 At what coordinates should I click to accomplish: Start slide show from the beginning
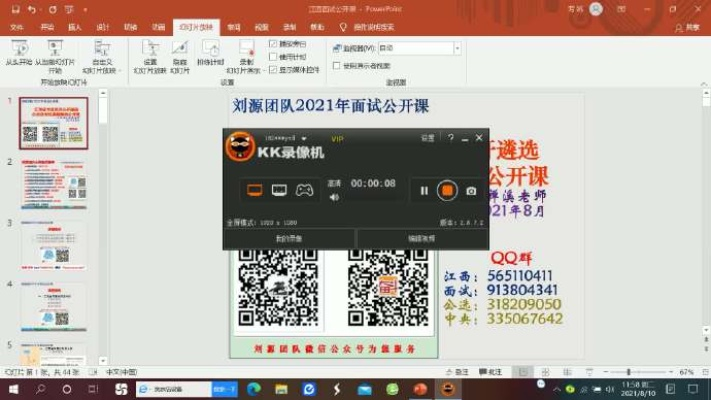pos(19,53)
